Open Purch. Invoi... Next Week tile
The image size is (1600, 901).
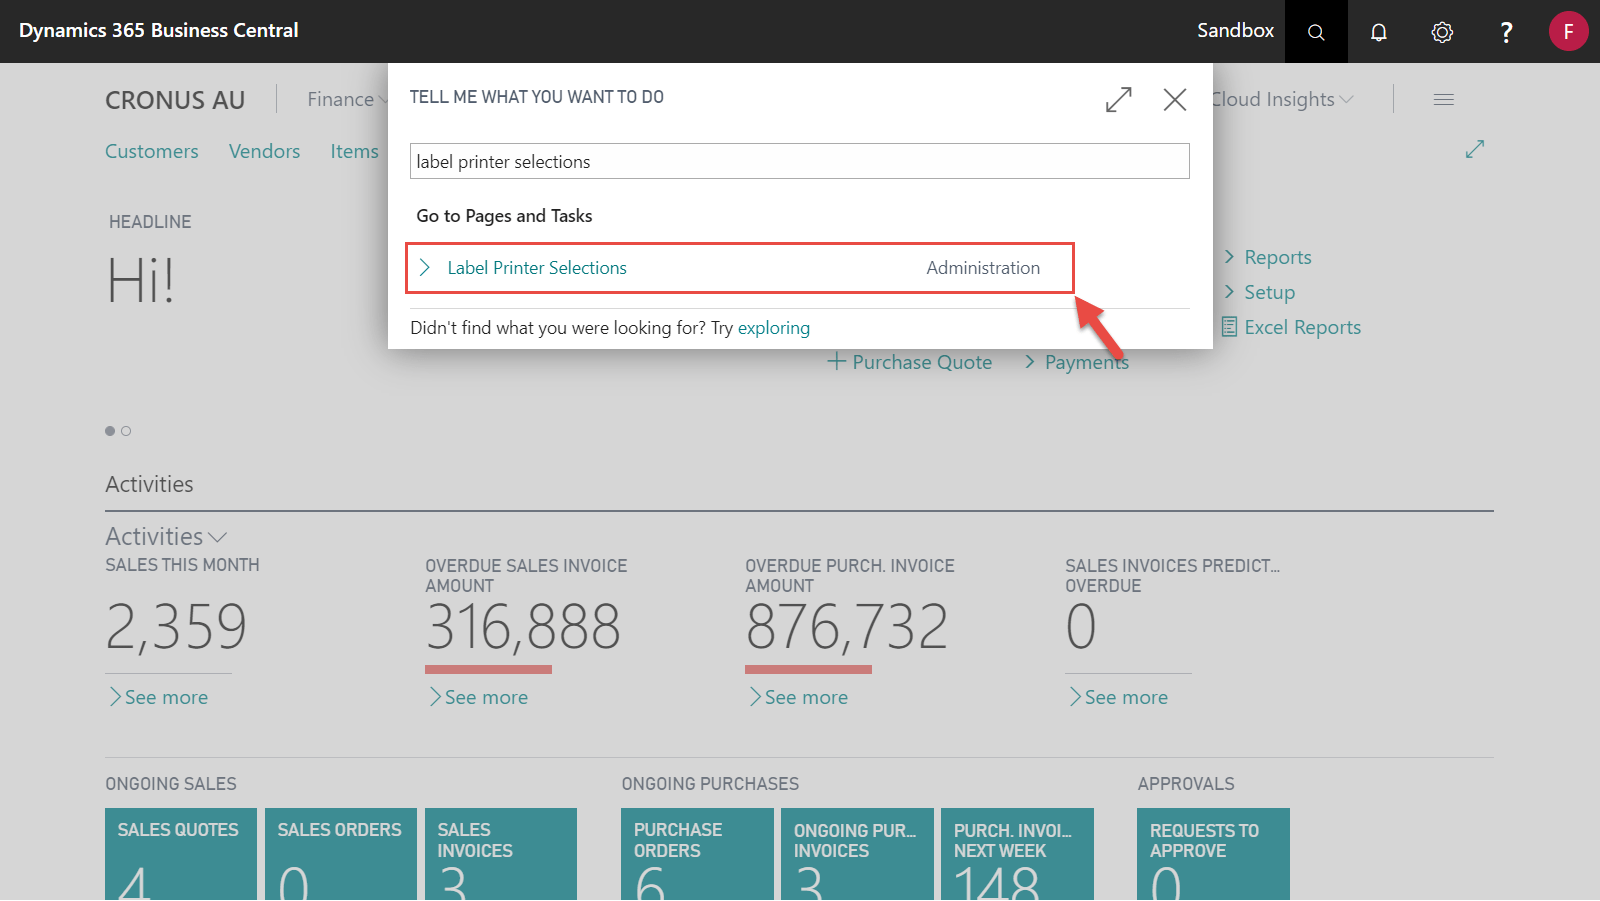click(1017, 855)
